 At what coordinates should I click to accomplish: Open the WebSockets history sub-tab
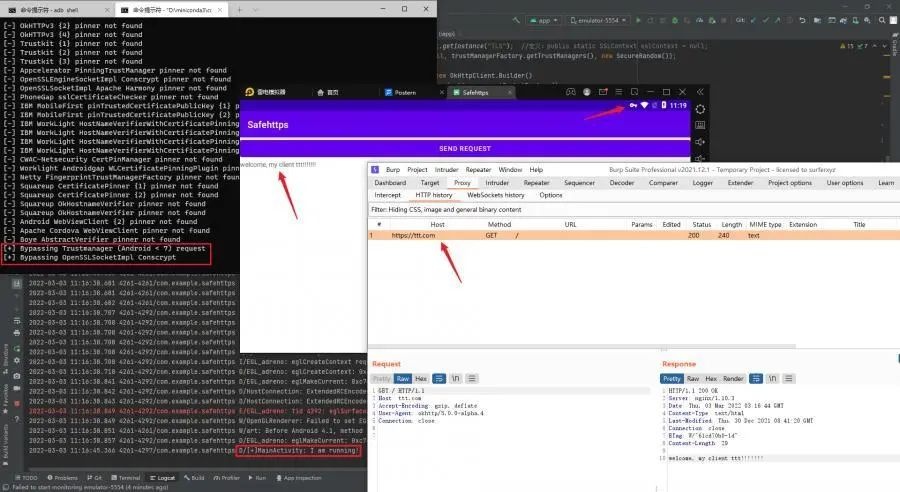[x=495, y=195]
